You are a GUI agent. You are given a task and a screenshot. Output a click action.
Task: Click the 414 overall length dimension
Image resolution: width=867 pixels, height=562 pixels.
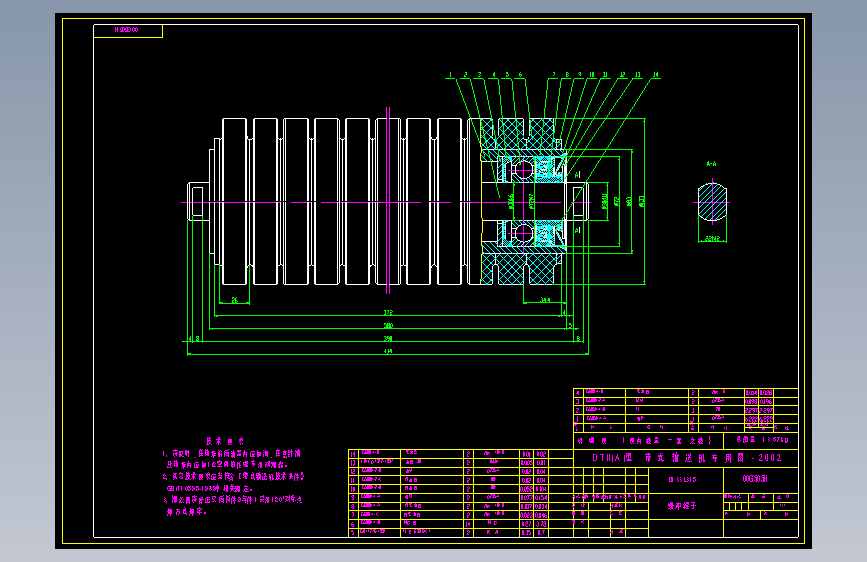pyautogui.click(x=388, y=351)
